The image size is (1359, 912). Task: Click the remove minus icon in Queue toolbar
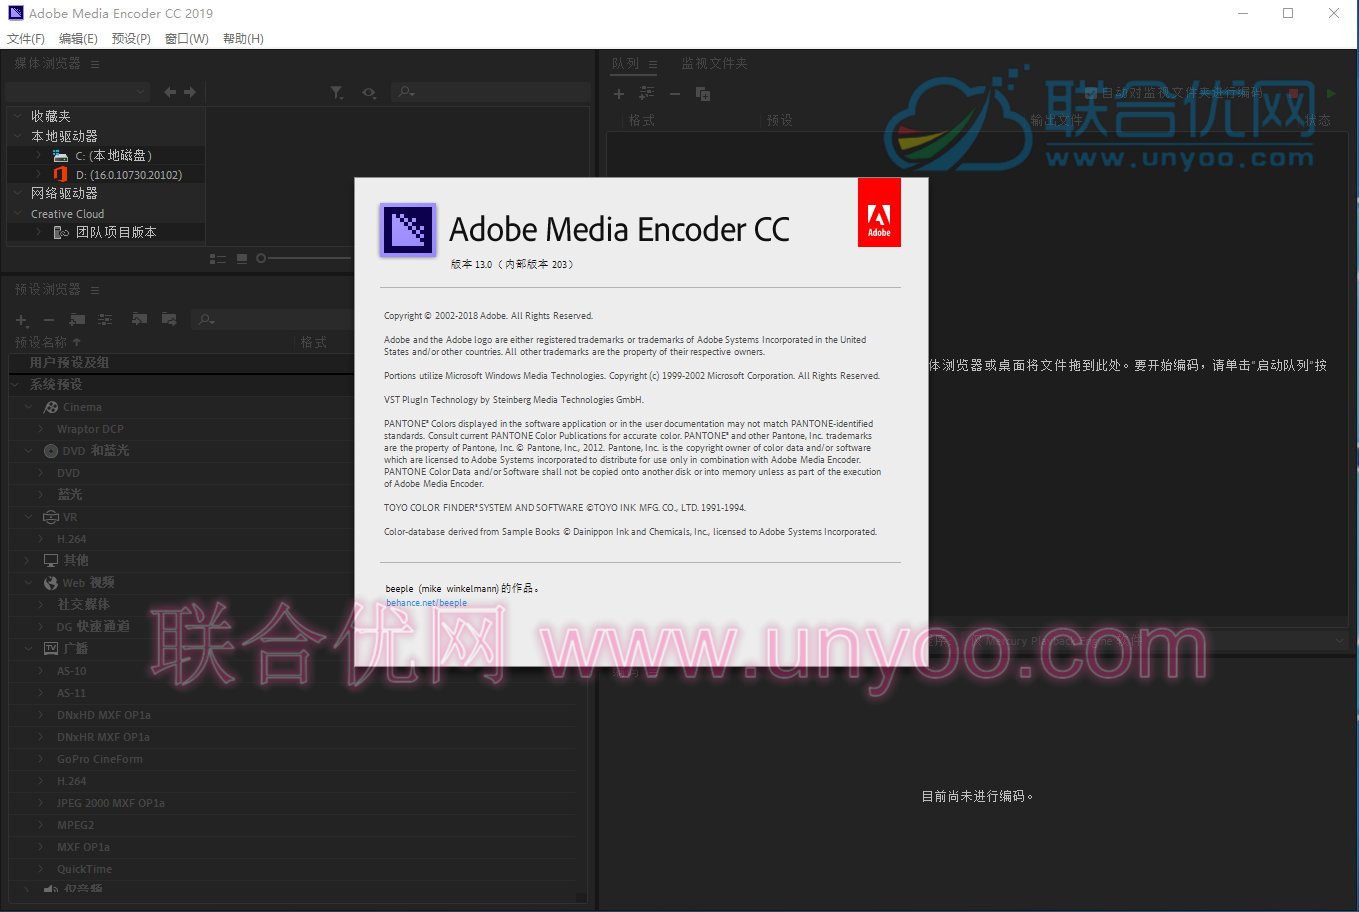pyautogui.click(x=675, y=93)
